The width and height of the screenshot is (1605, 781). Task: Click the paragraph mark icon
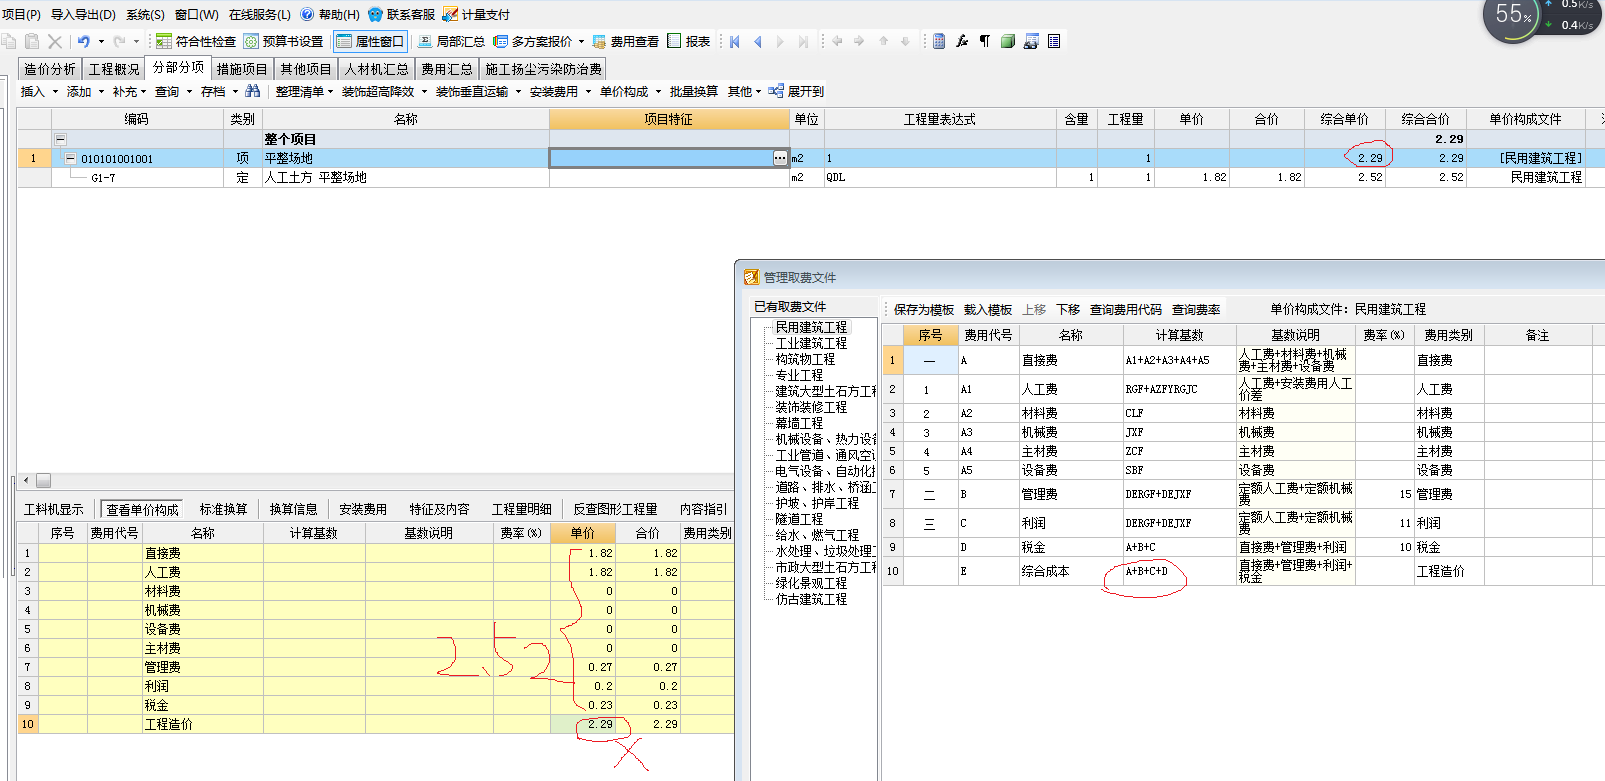tap(985, 41)
